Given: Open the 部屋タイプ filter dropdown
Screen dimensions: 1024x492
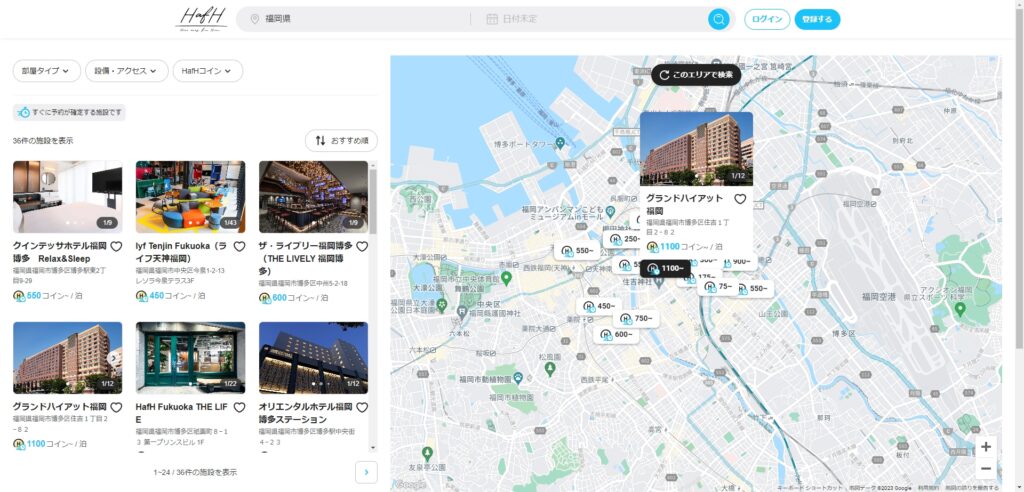Looking at the screenshot, I should [46, 71].
